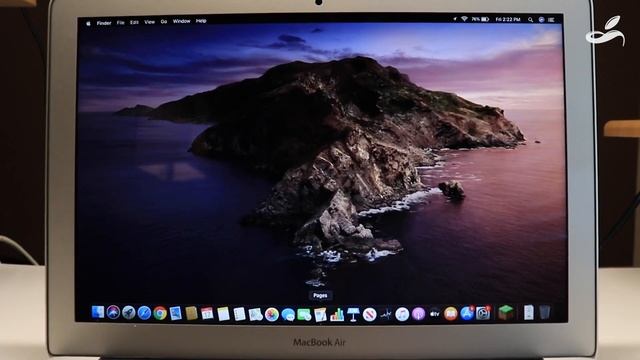Open Apple TV icon in Dock

435,314
